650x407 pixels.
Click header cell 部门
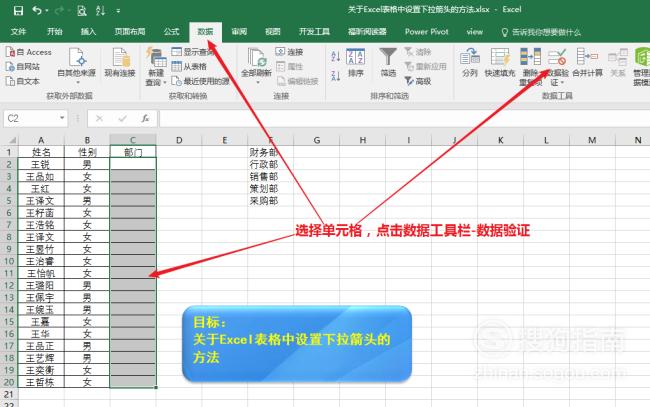(x=133, y=152)
